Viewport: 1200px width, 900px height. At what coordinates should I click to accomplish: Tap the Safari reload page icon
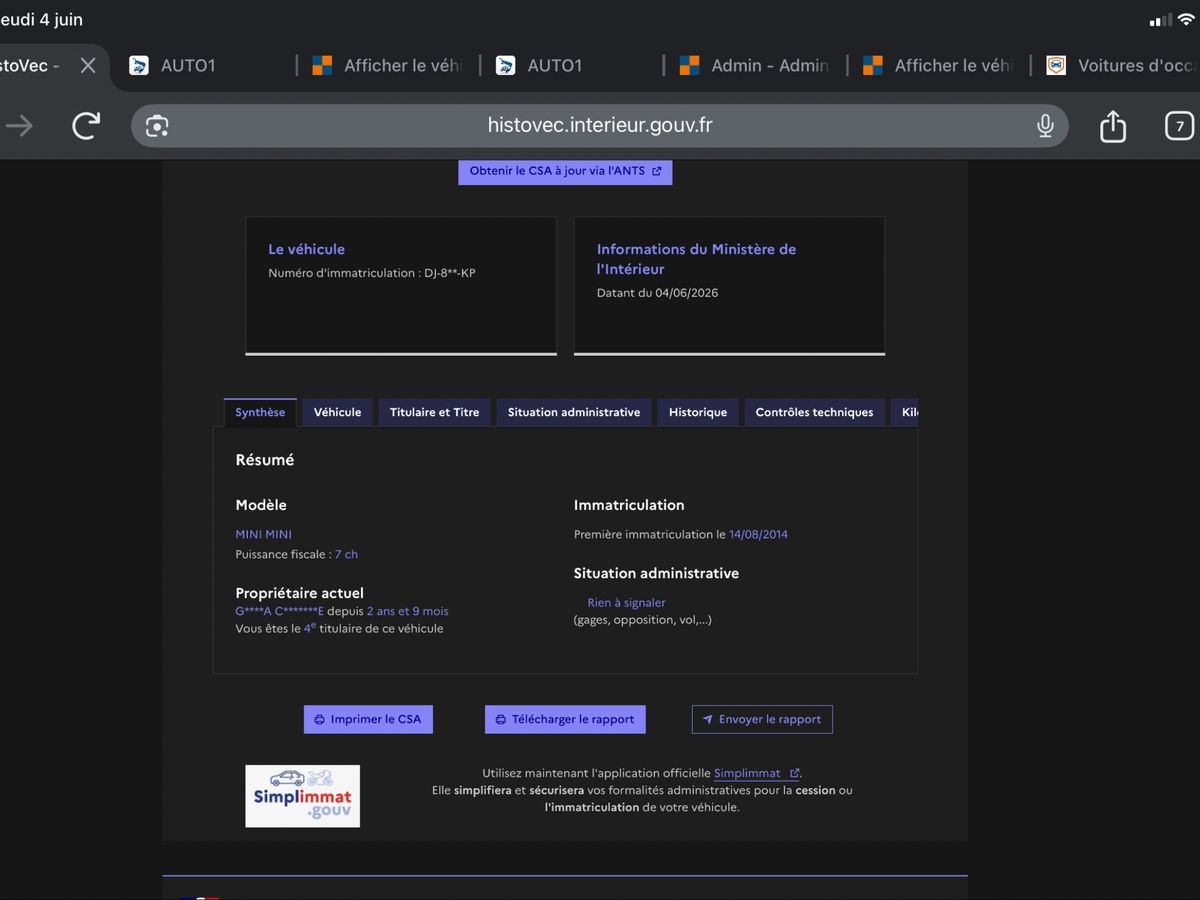pyautogui.click(x=86, y=126)
